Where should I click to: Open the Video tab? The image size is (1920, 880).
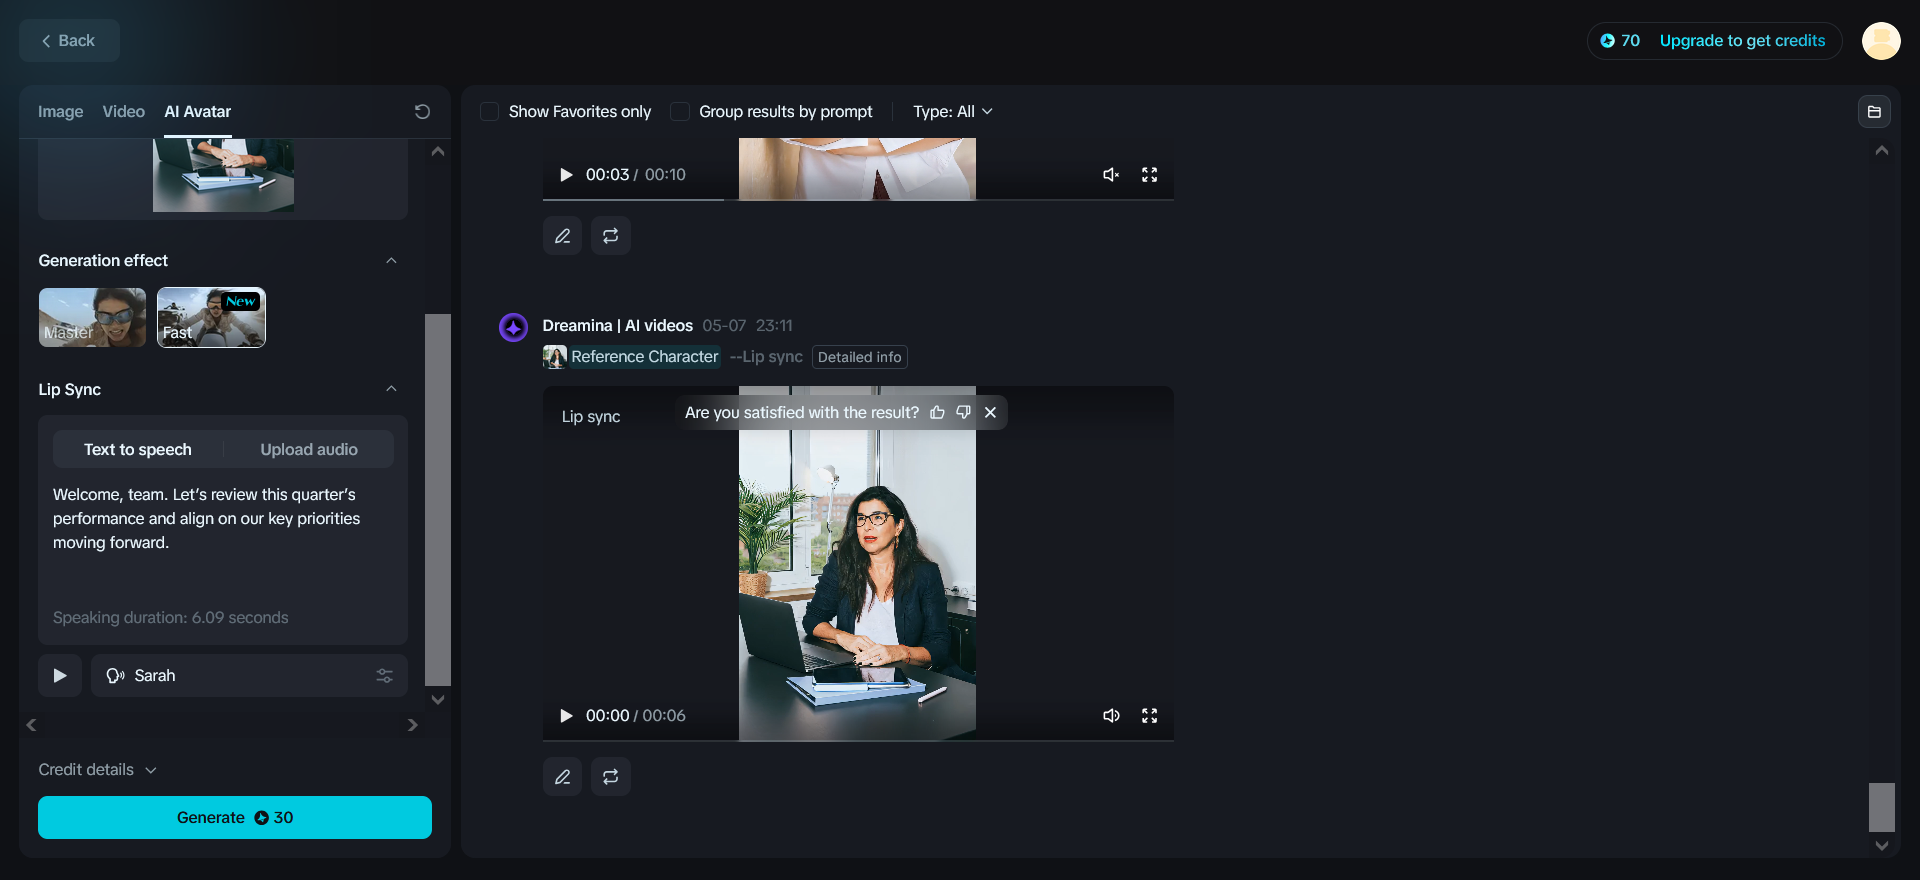[x=124, y=112]
